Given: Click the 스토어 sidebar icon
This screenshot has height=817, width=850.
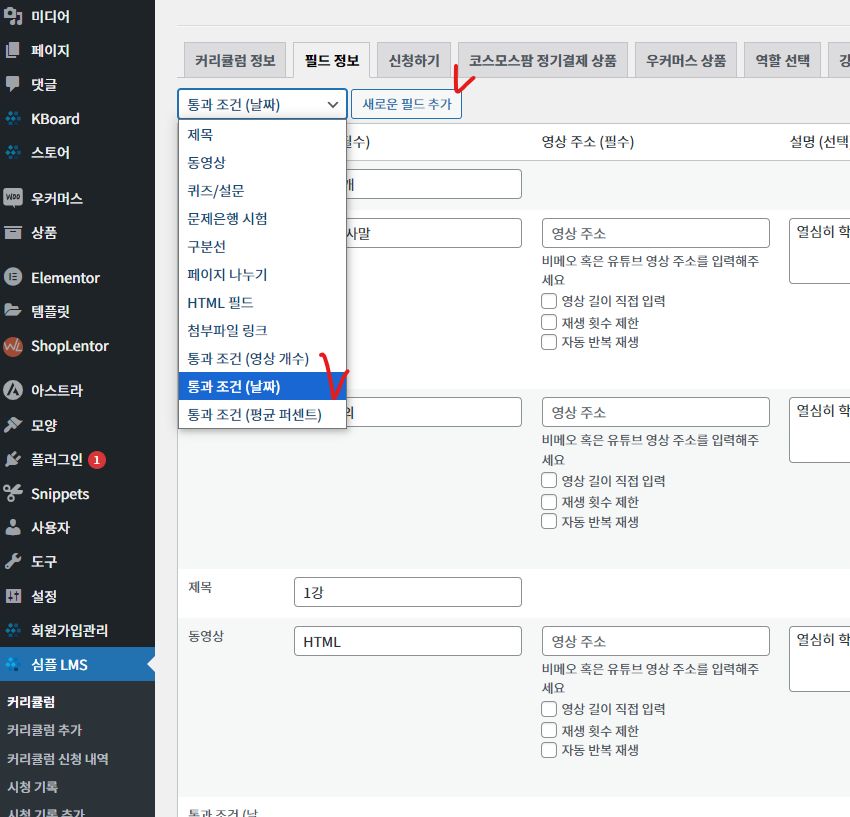Looking at the screenshot, I should point(13,152).
